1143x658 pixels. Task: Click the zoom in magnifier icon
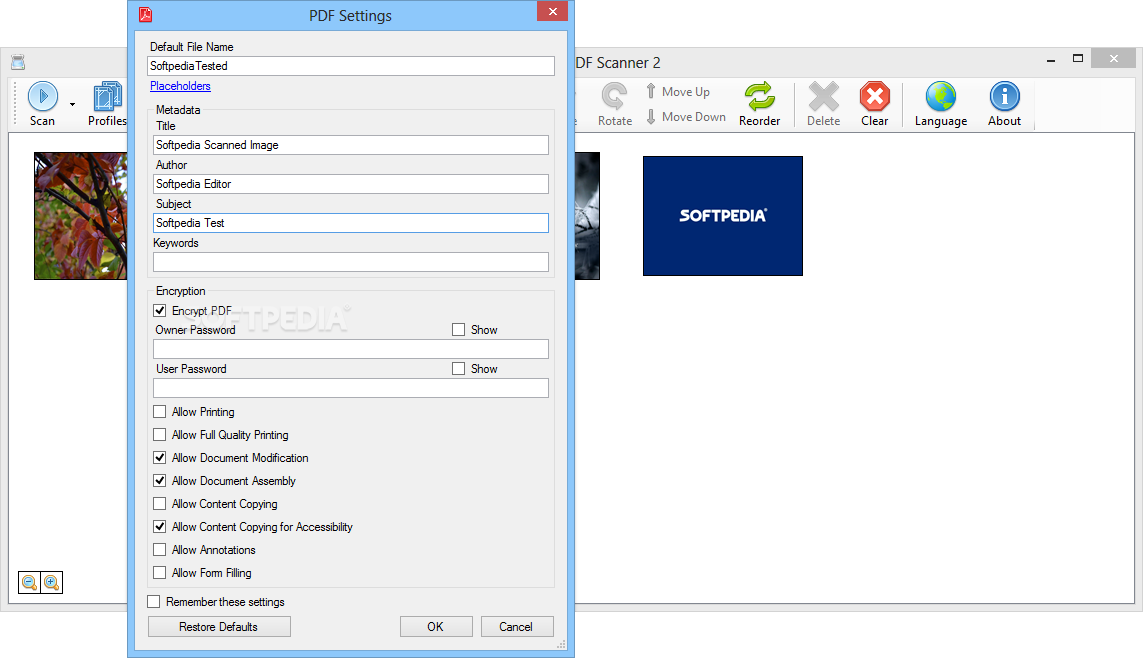point(51,582)
